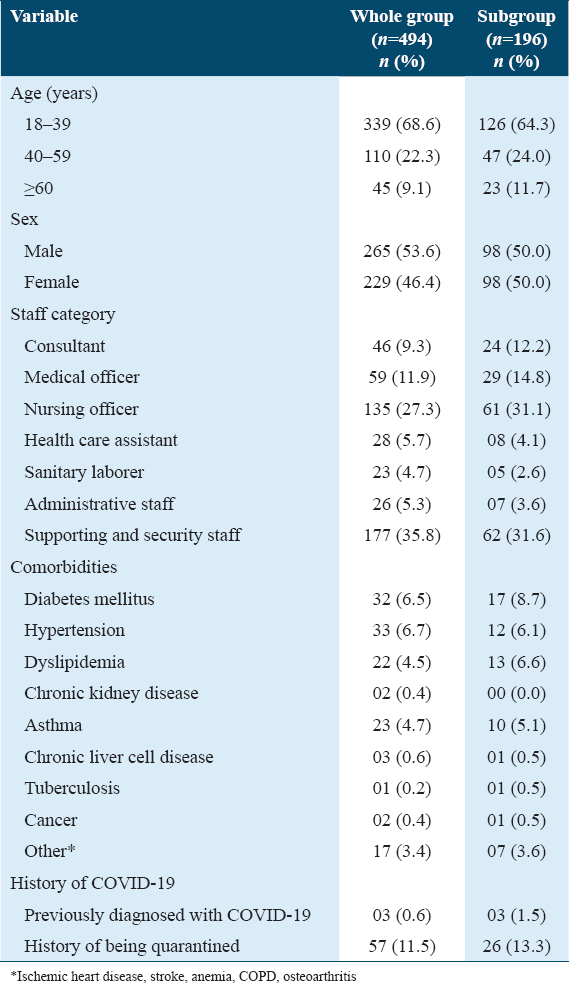
Task: Click Chronic kidney disease row label
Action: click(111, 693)
